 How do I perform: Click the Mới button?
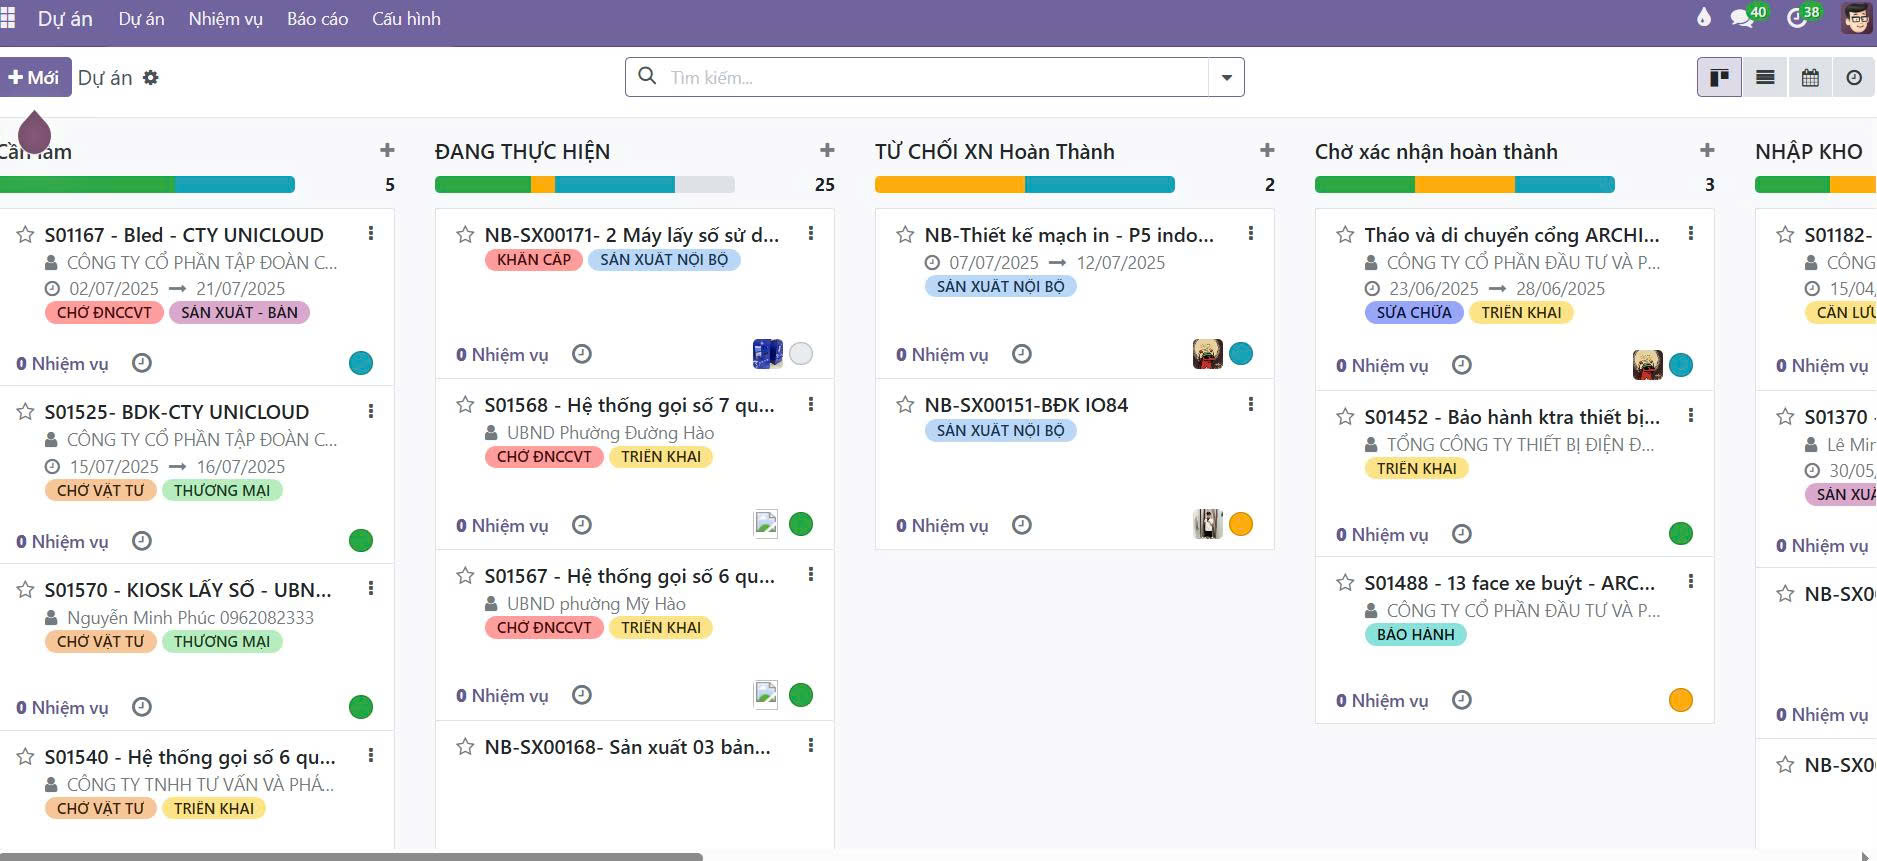coord(35,78)
